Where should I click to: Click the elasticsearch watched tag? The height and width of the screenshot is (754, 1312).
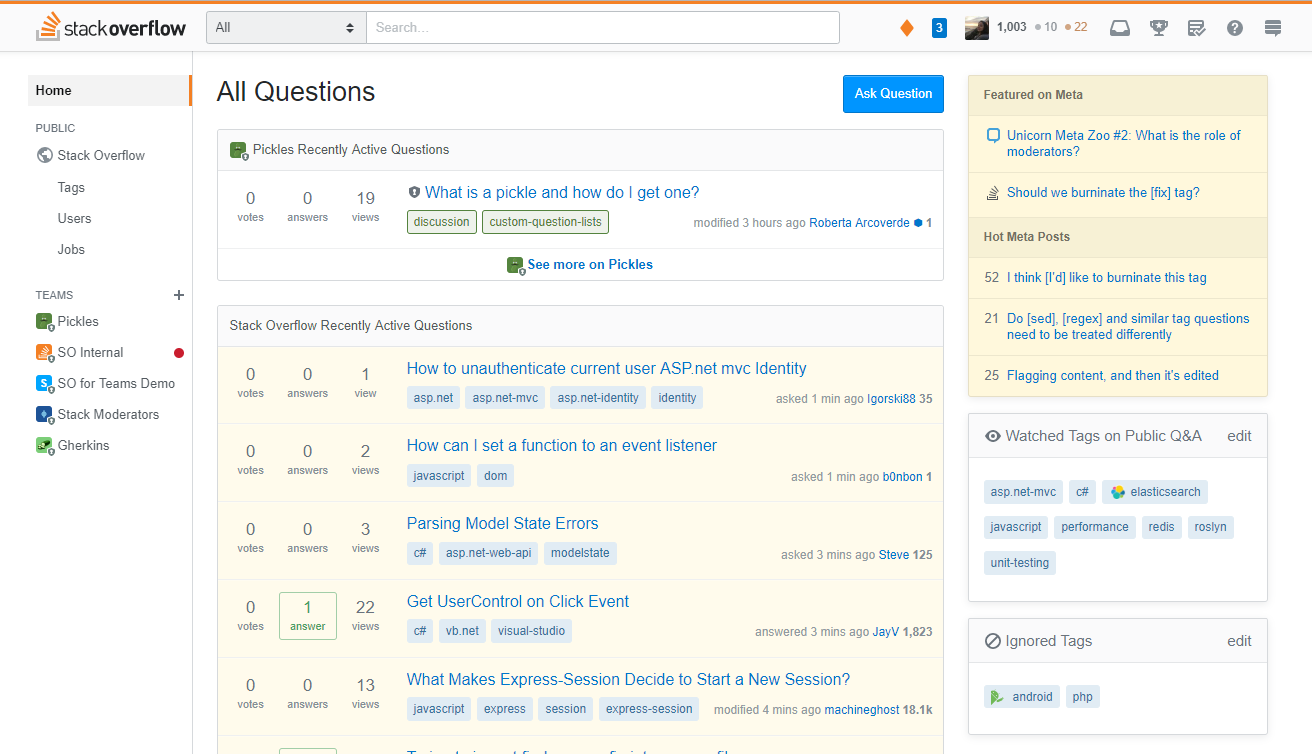click(x=1155, y=492)
